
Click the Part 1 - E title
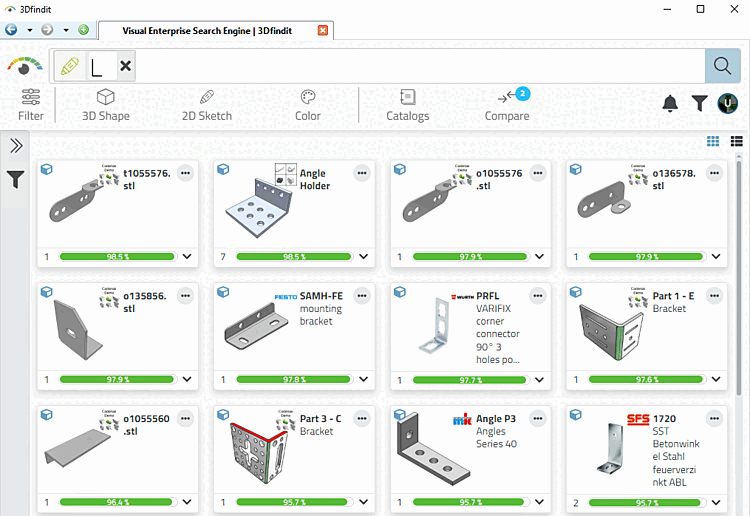click(673, 296)
